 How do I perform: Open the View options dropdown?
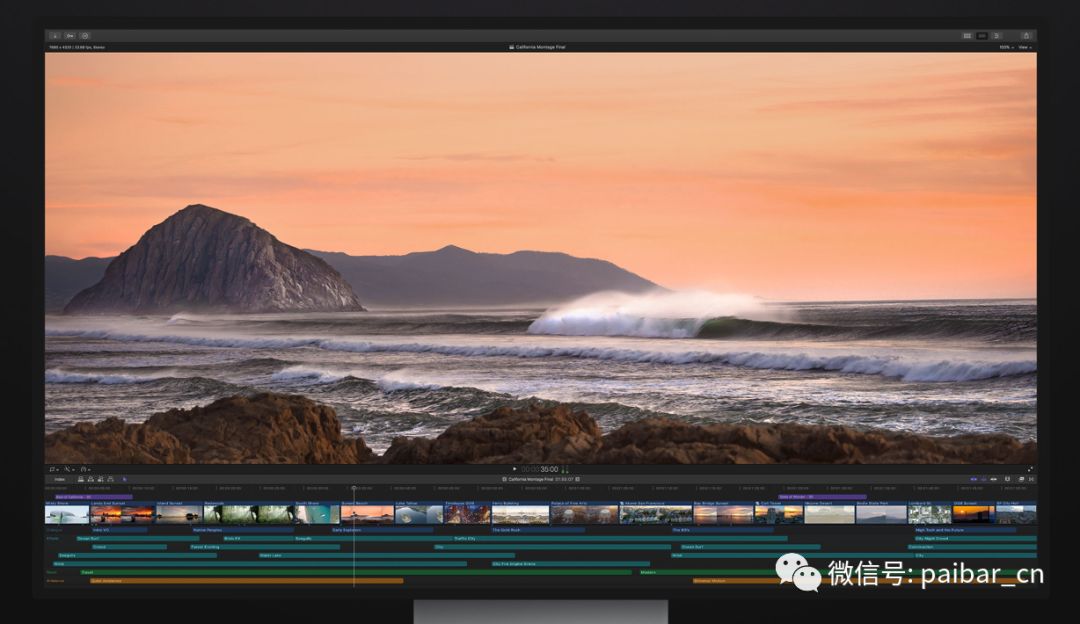[1025, 47]
